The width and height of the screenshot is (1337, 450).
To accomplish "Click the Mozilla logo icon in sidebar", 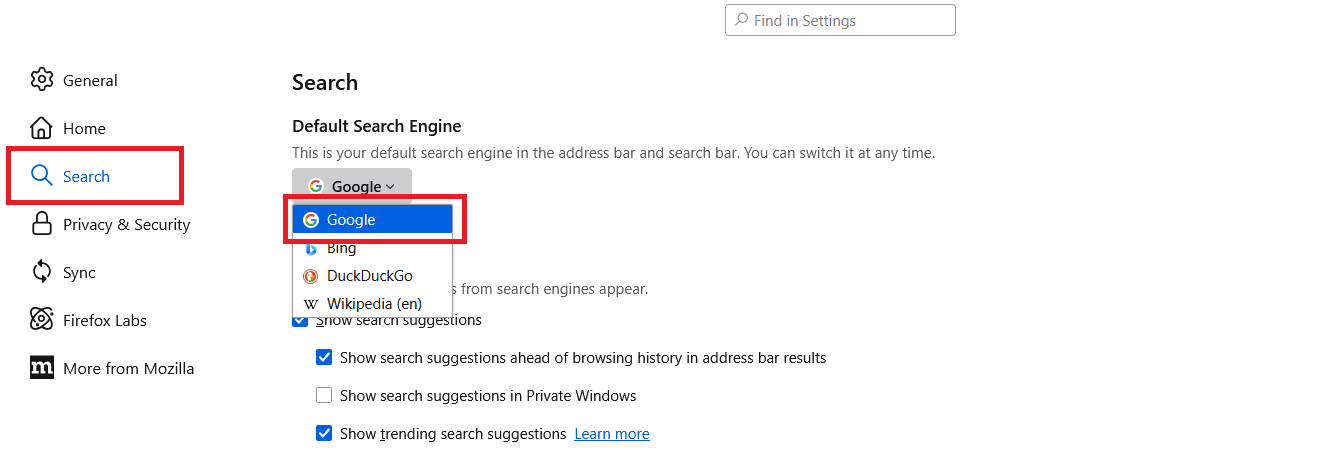I will 41,368.
